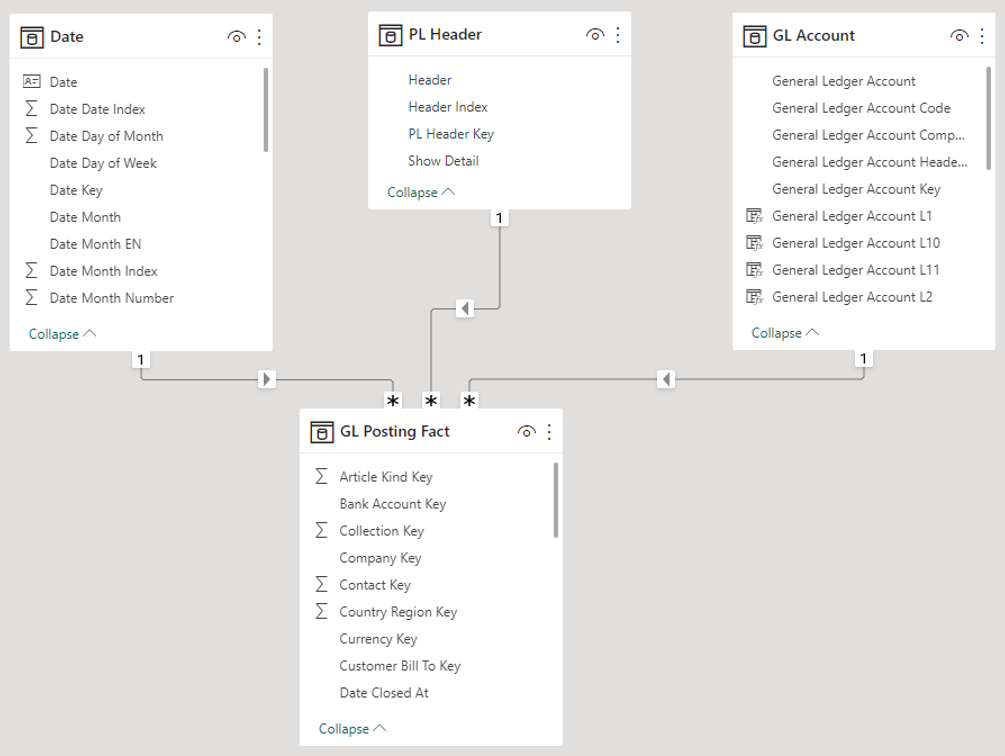This screenshot has width=1005, height=756.
Task: Open more options for GL Posting Fact
Action: [x=549, y=432]
